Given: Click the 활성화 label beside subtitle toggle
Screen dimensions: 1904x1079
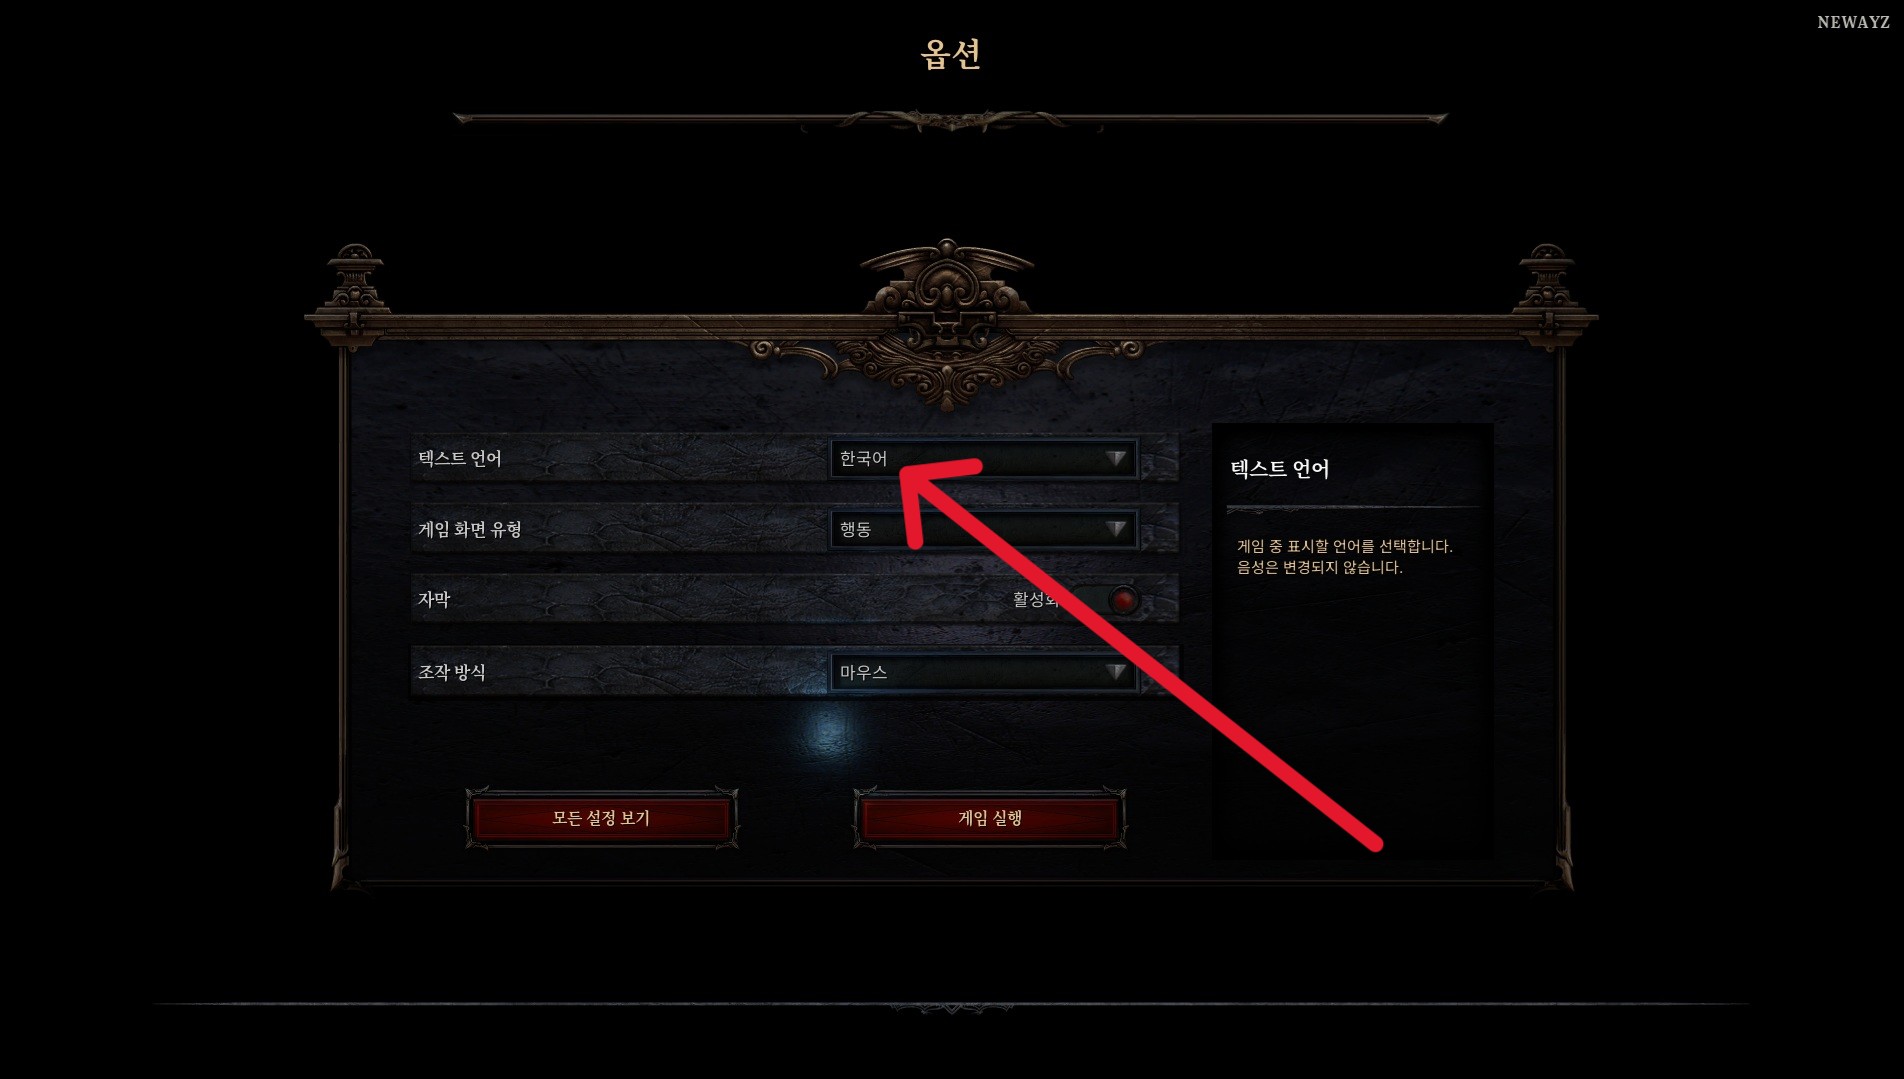Looking at the screenshot, I should coord(1036,599).
